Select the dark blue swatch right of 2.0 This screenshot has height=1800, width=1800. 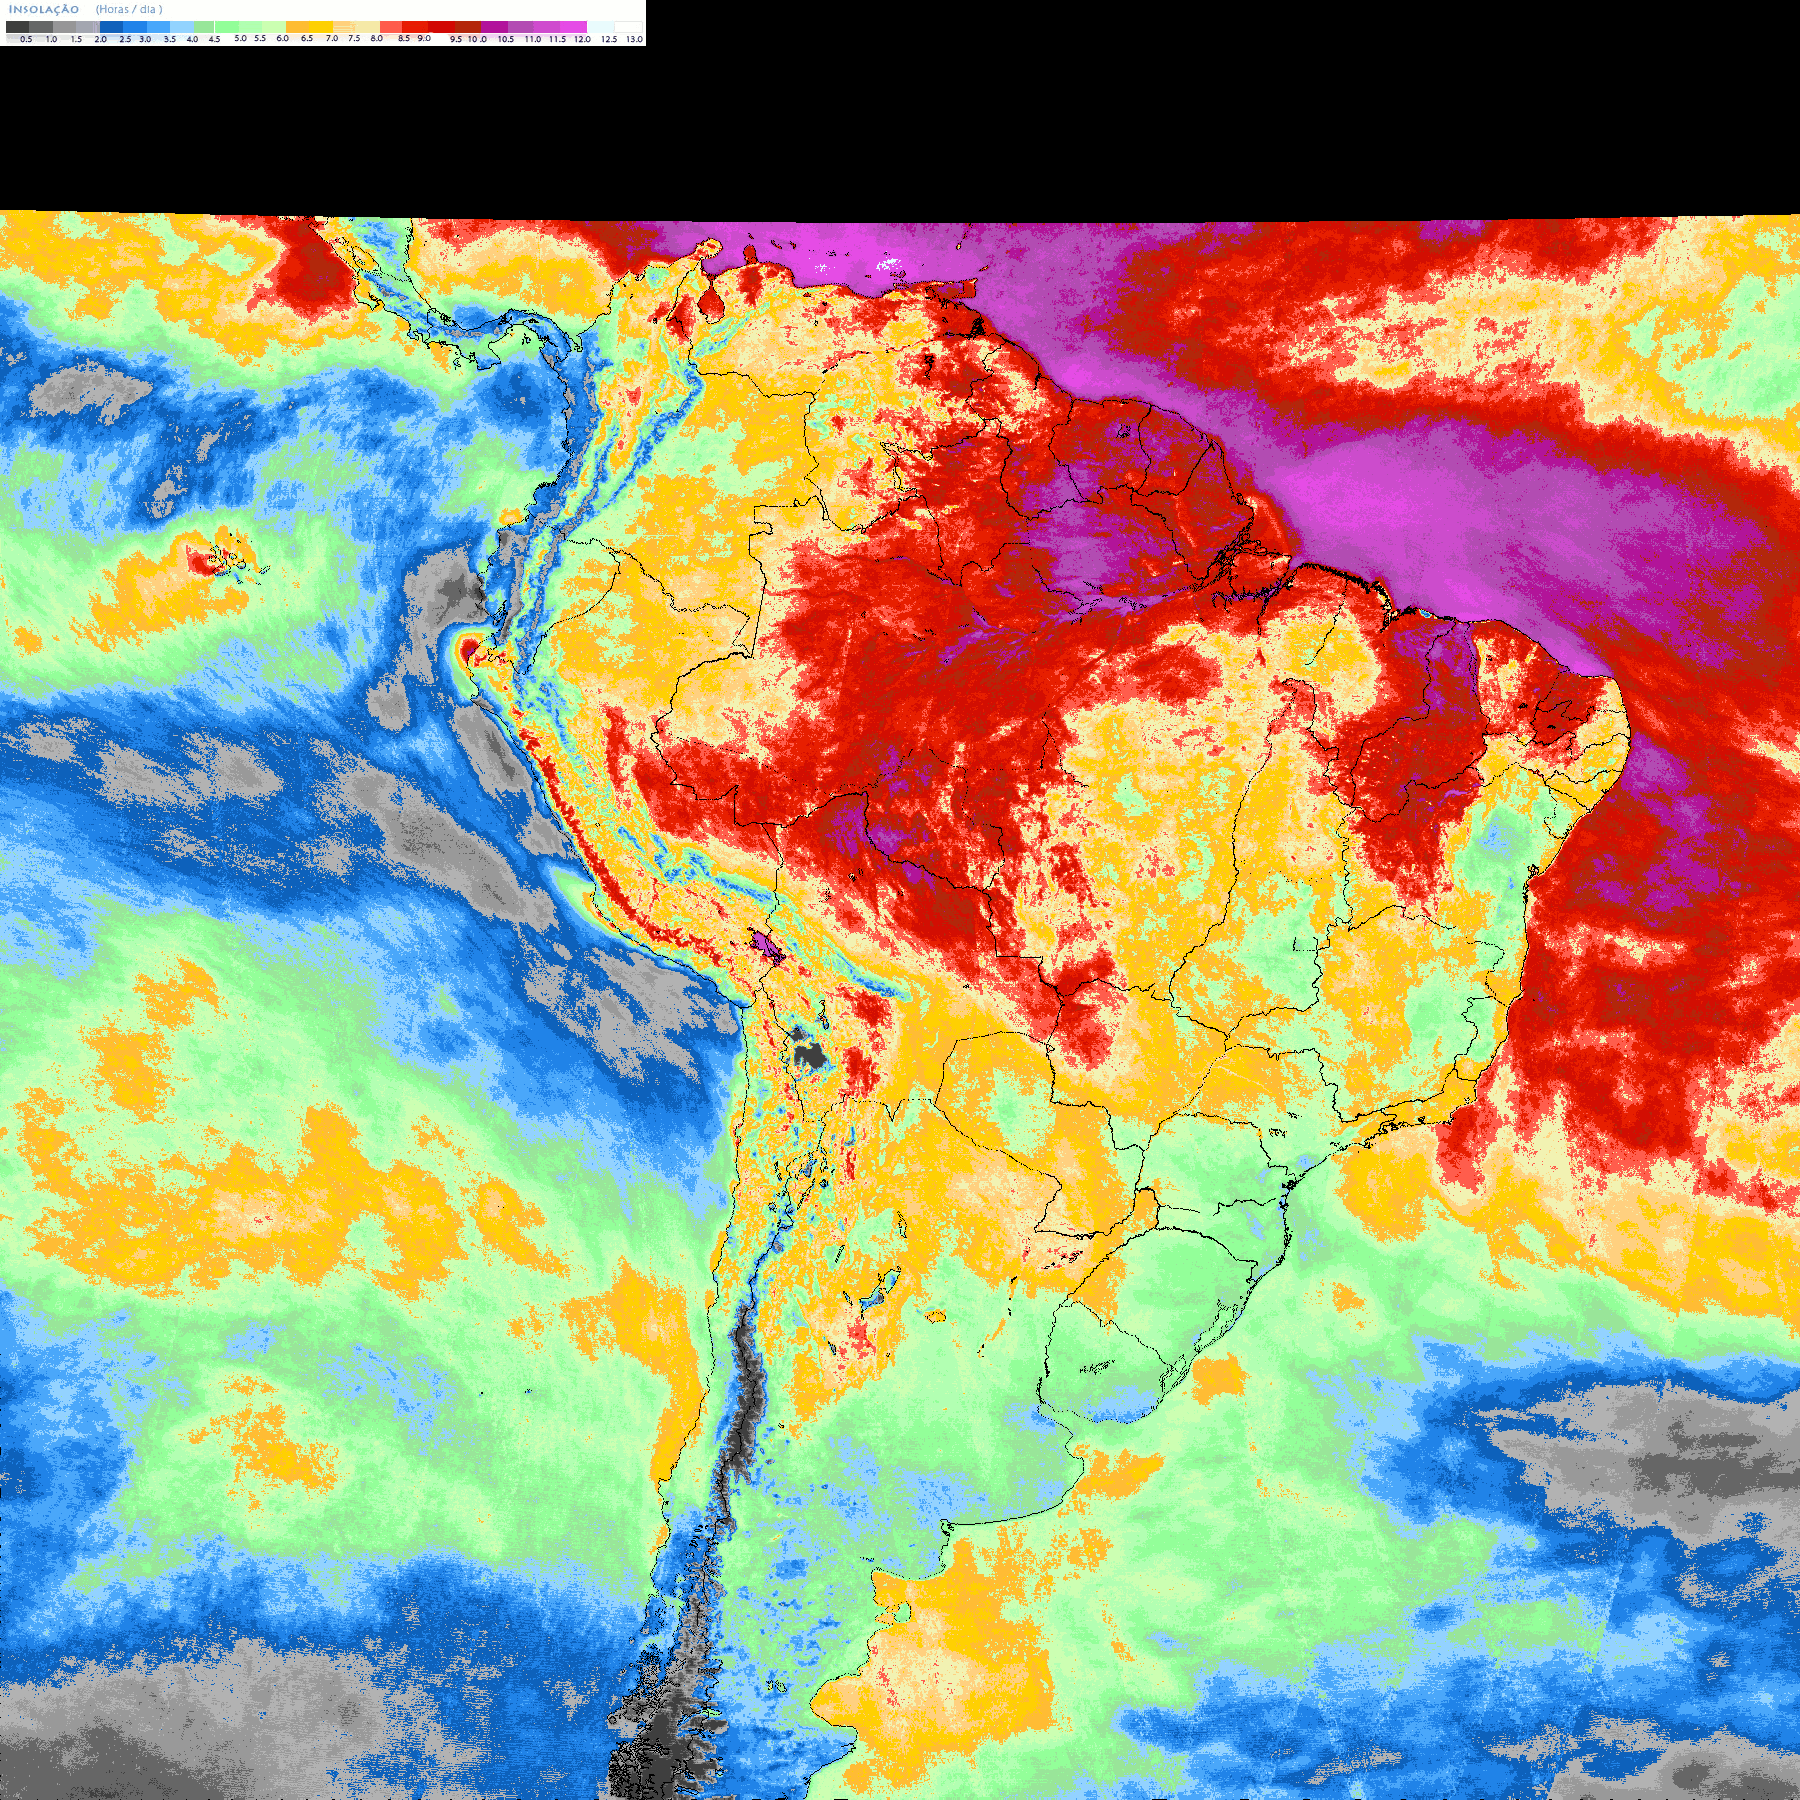point(111,27)
